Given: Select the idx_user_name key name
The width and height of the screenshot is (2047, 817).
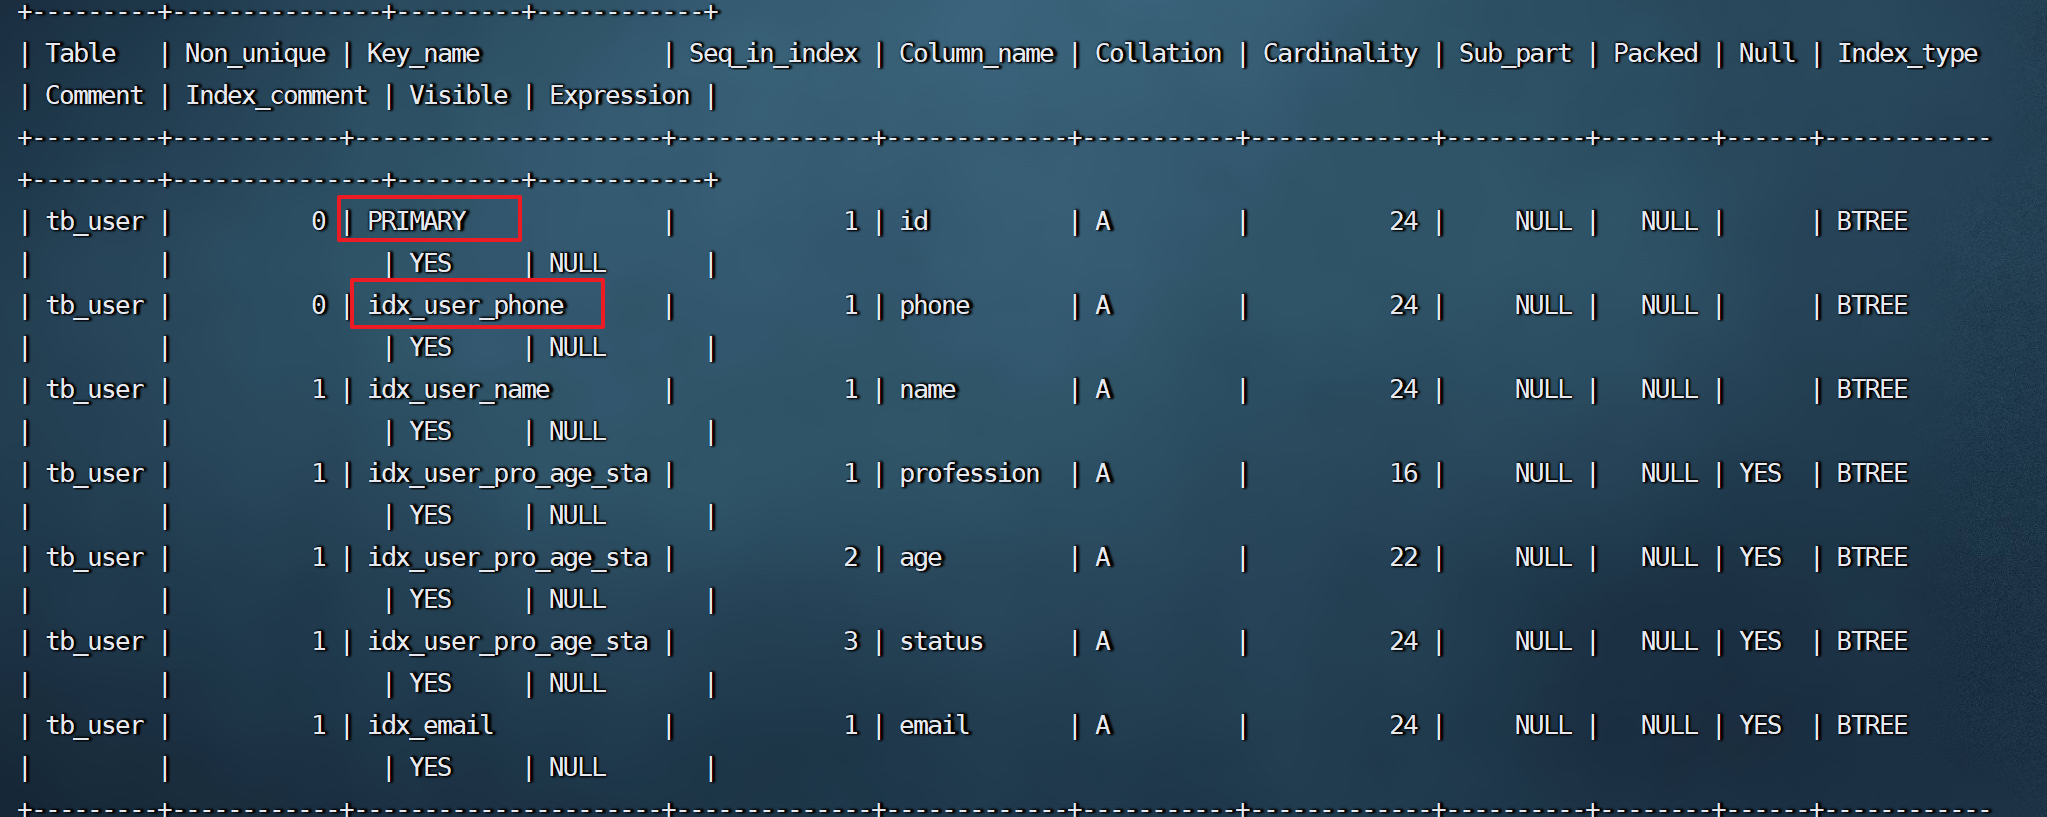Looking at the screenshot, I should [x=459, y=390].
